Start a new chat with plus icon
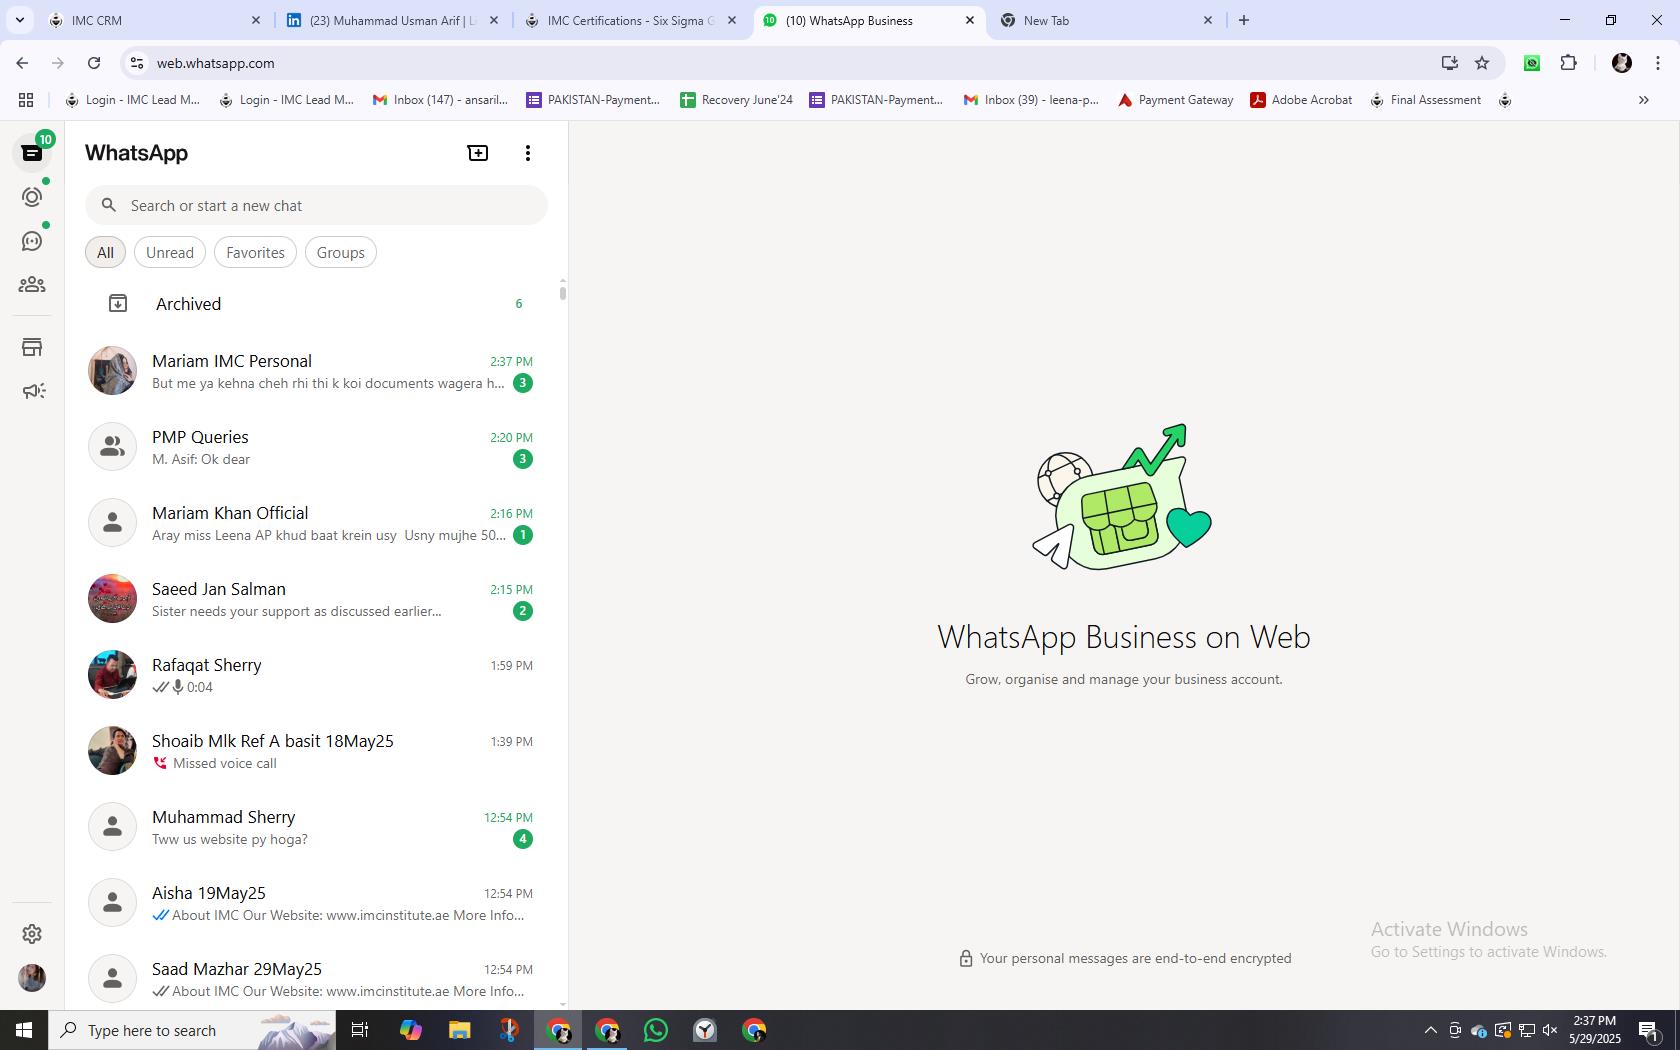Viewport: 1680px width, 1050px height. point(478,153)
